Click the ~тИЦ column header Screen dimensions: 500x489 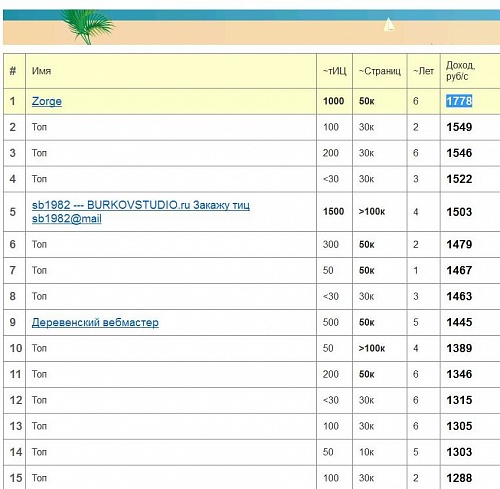pos(334,71)
